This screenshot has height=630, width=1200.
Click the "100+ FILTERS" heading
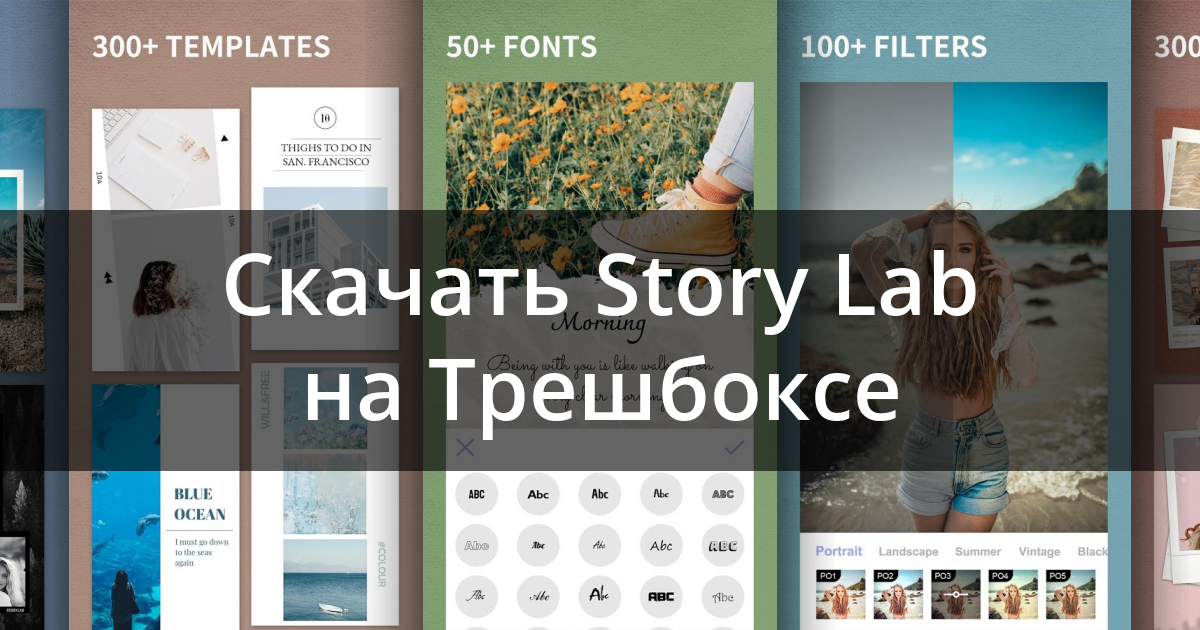tap(894, 46)
